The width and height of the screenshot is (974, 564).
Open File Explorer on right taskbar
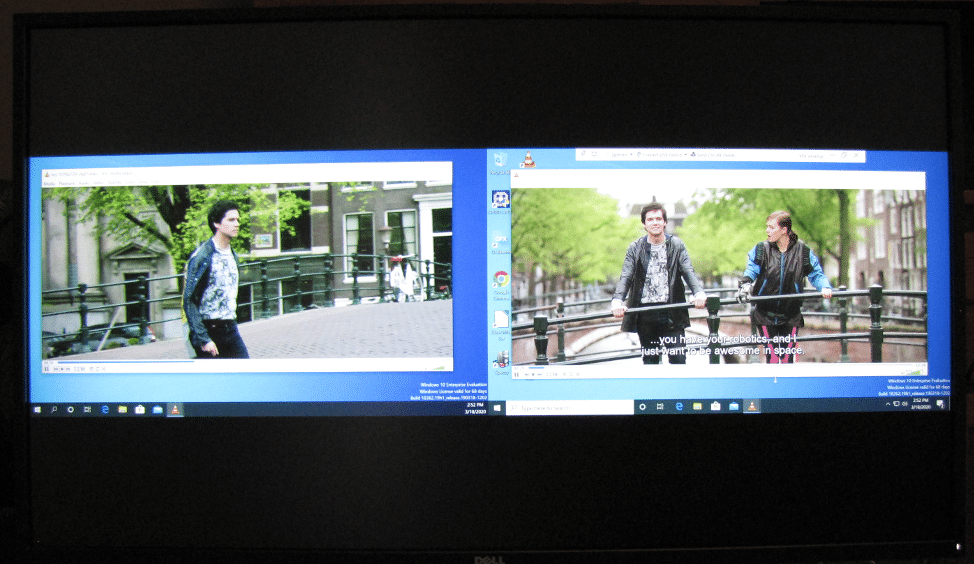pos(698,406)
